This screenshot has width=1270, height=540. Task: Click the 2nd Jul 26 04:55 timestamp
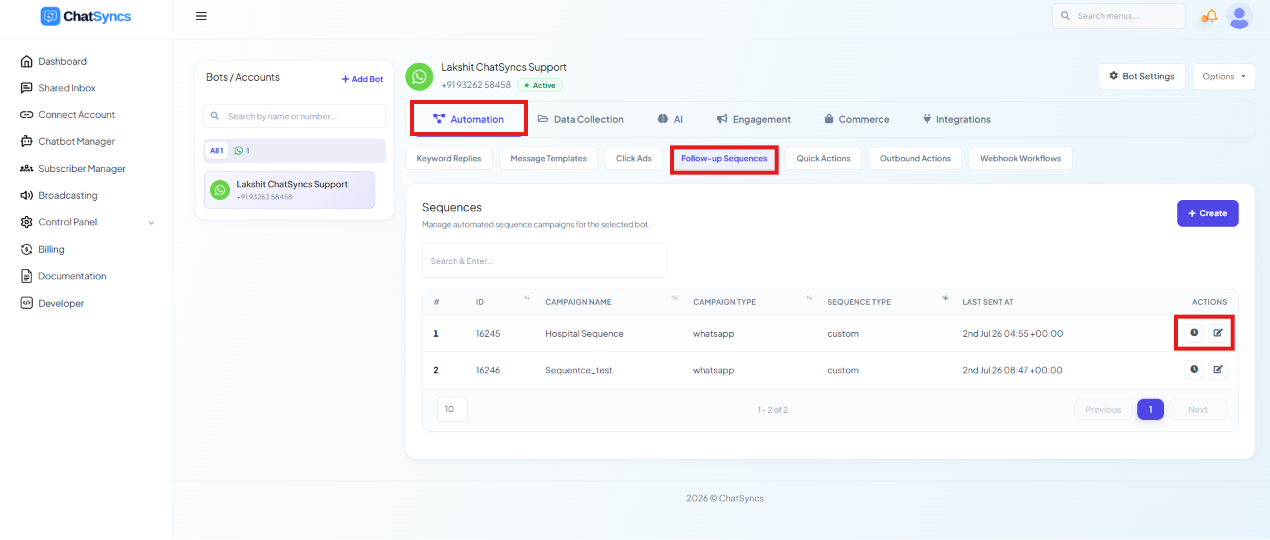[x=1013, y=333]
